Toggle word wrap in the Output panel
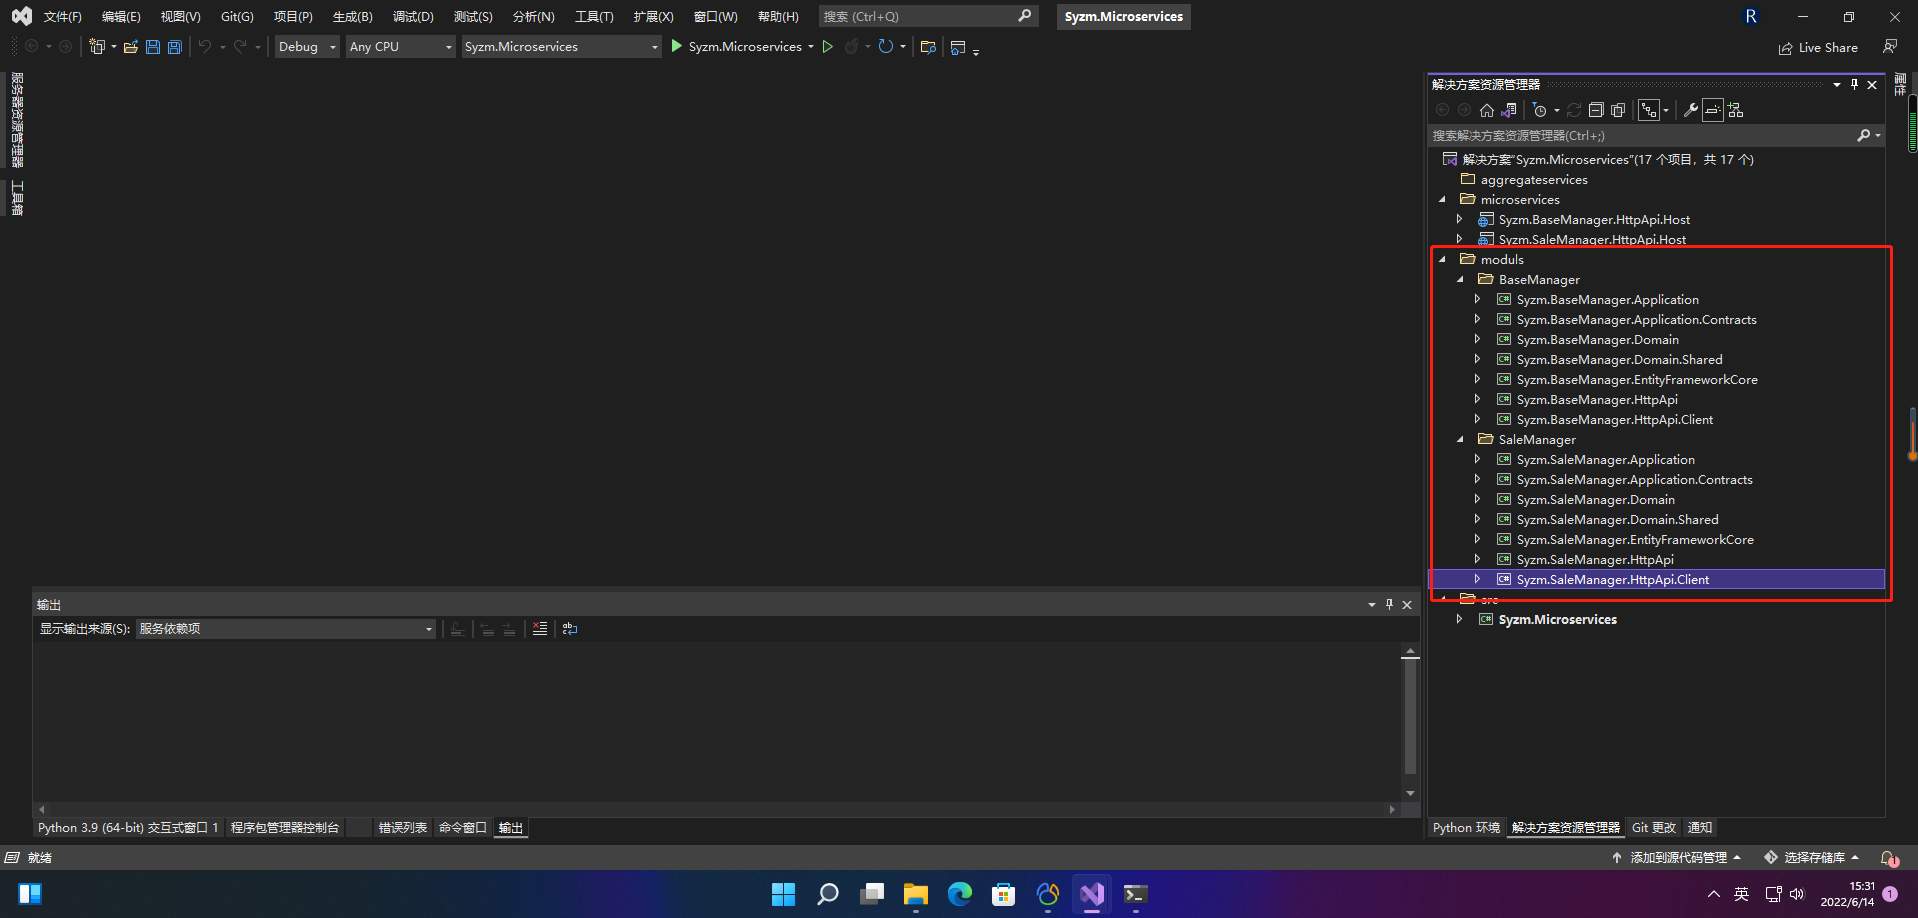The width and height of the screenshot is (1918, 918). pyautogui.click(x=570, y=629)
